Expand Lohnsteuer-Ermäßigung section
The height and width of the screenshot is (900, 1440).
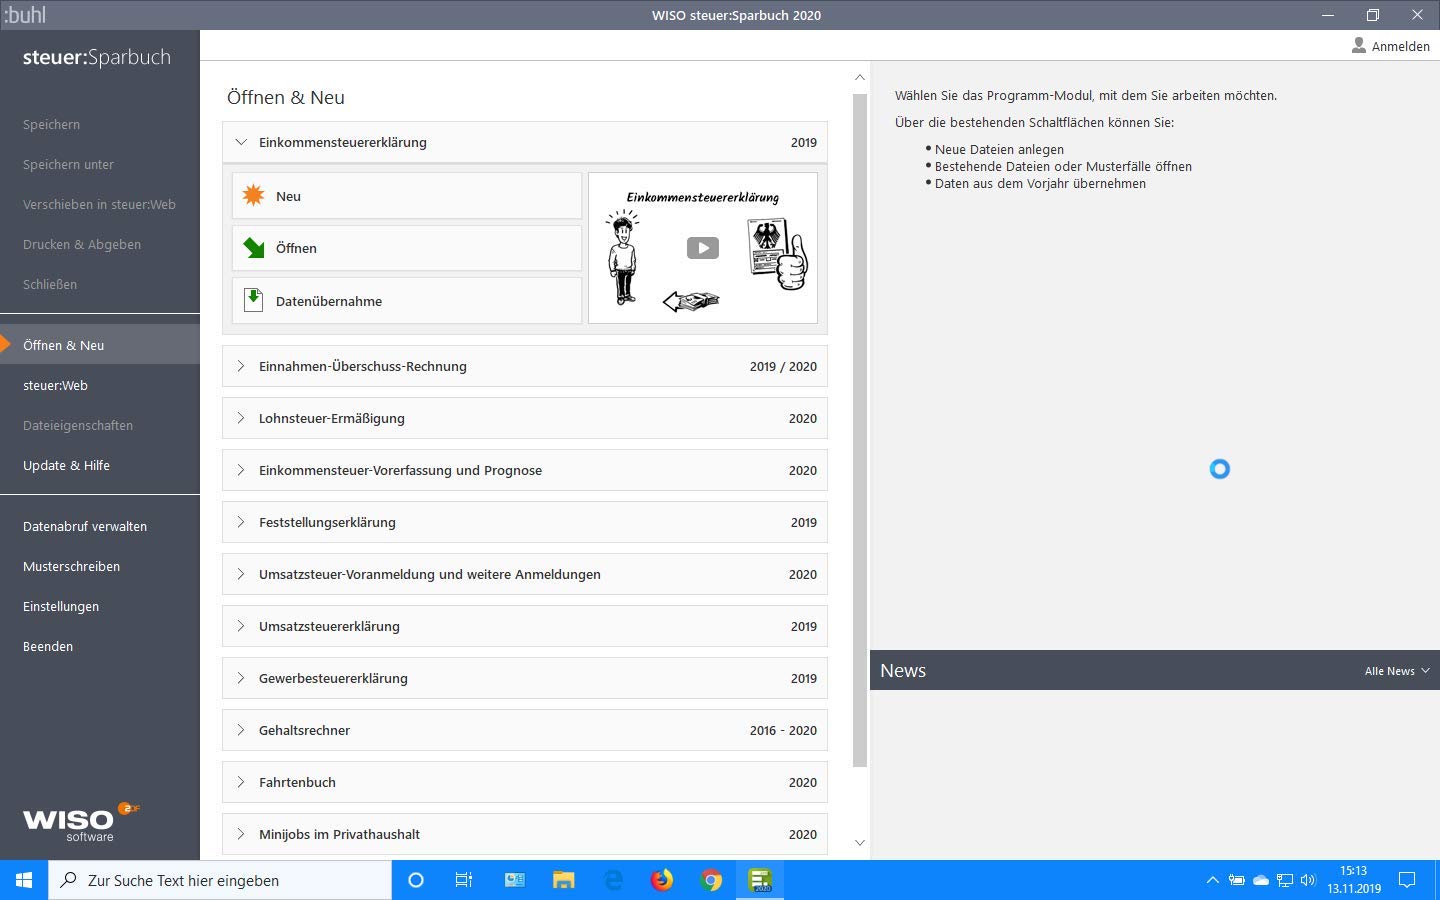(x=525, y=418)
